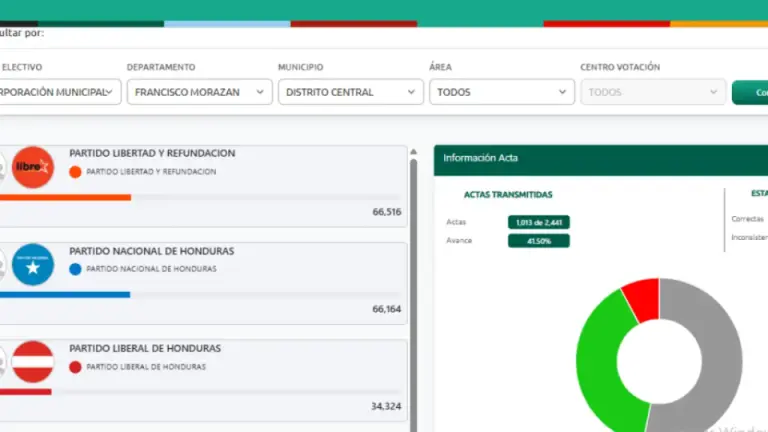
Task: Open the Departamento dropdown showing Francisco Morazan
Action: pyautogui.click(x=199, y=92)
